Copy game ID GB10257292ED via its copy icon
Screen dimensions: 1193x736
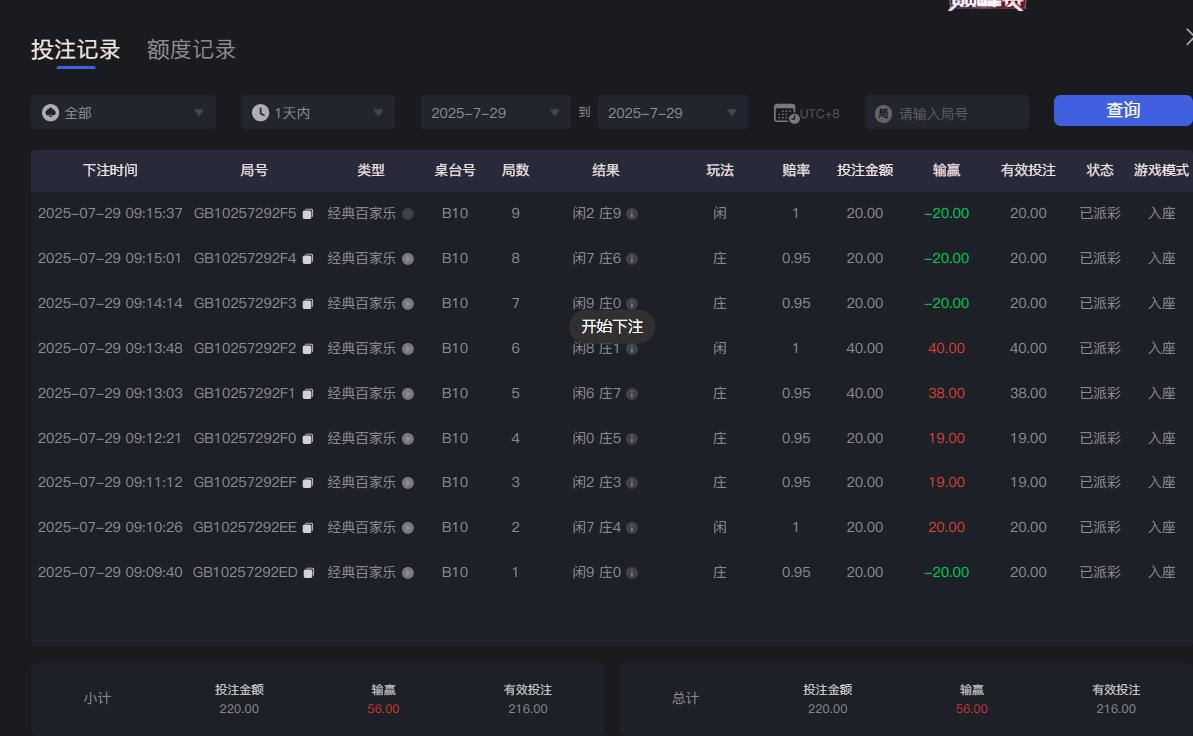tap(307, 572)
